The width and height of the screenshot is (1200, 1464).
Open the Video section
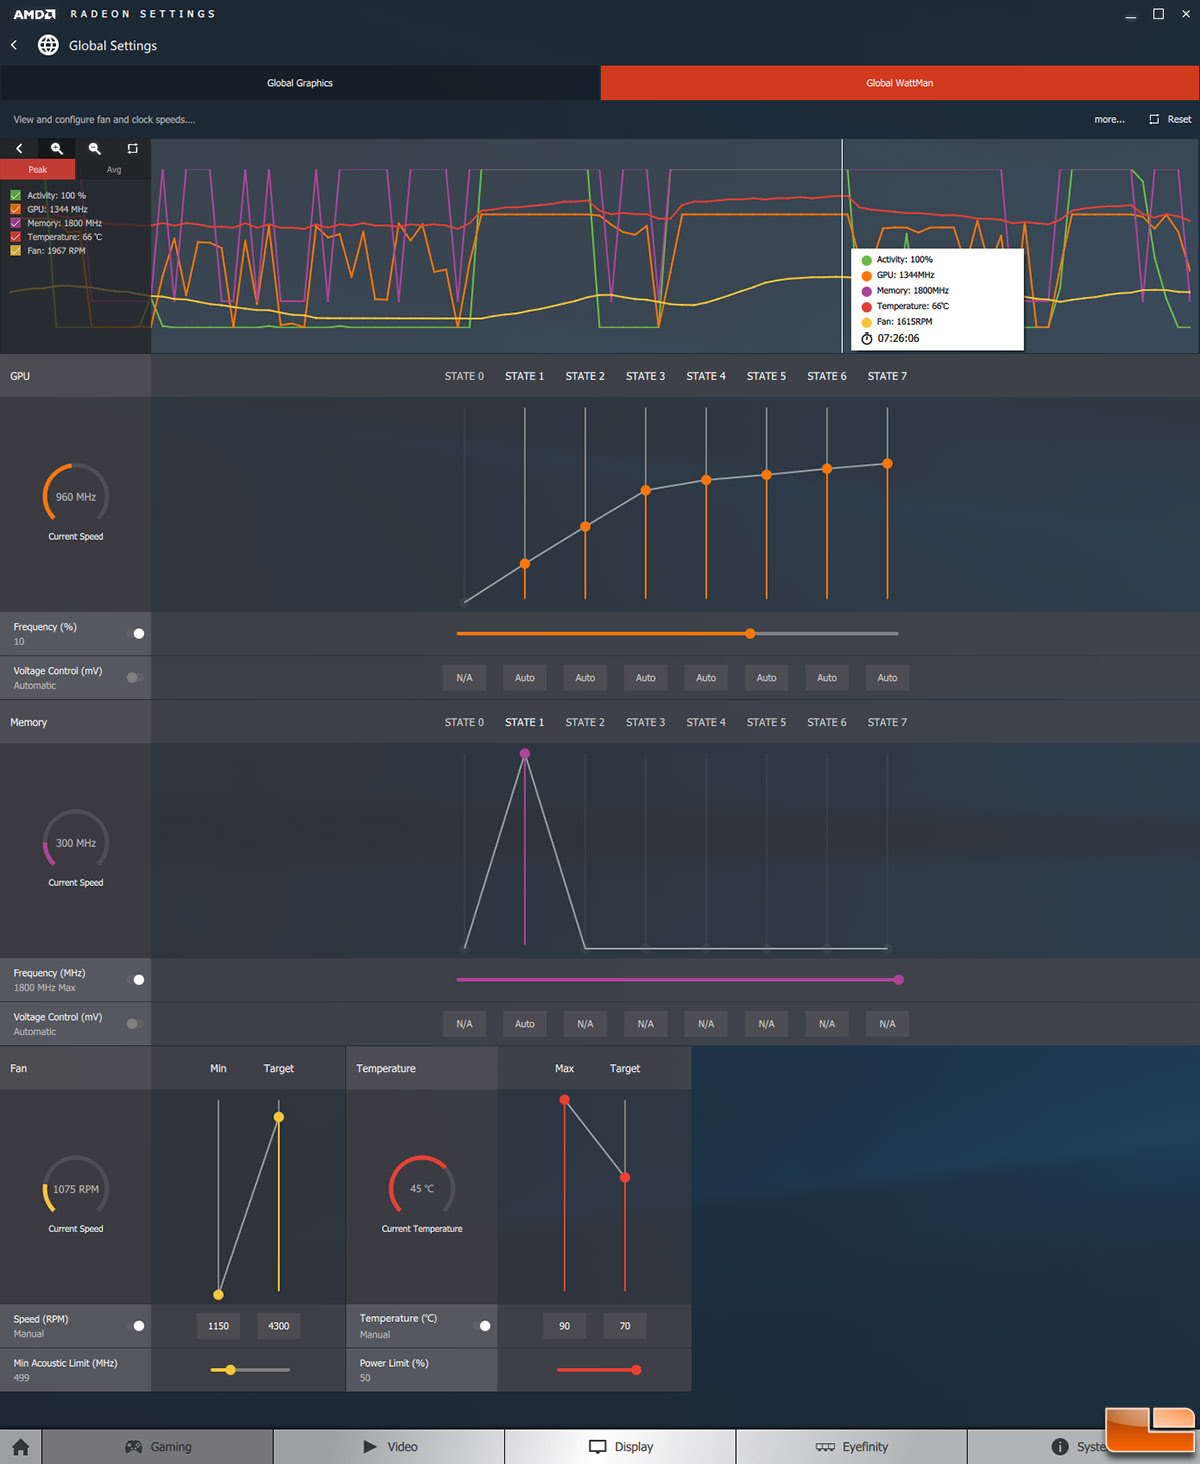(x=390, y=1447)
